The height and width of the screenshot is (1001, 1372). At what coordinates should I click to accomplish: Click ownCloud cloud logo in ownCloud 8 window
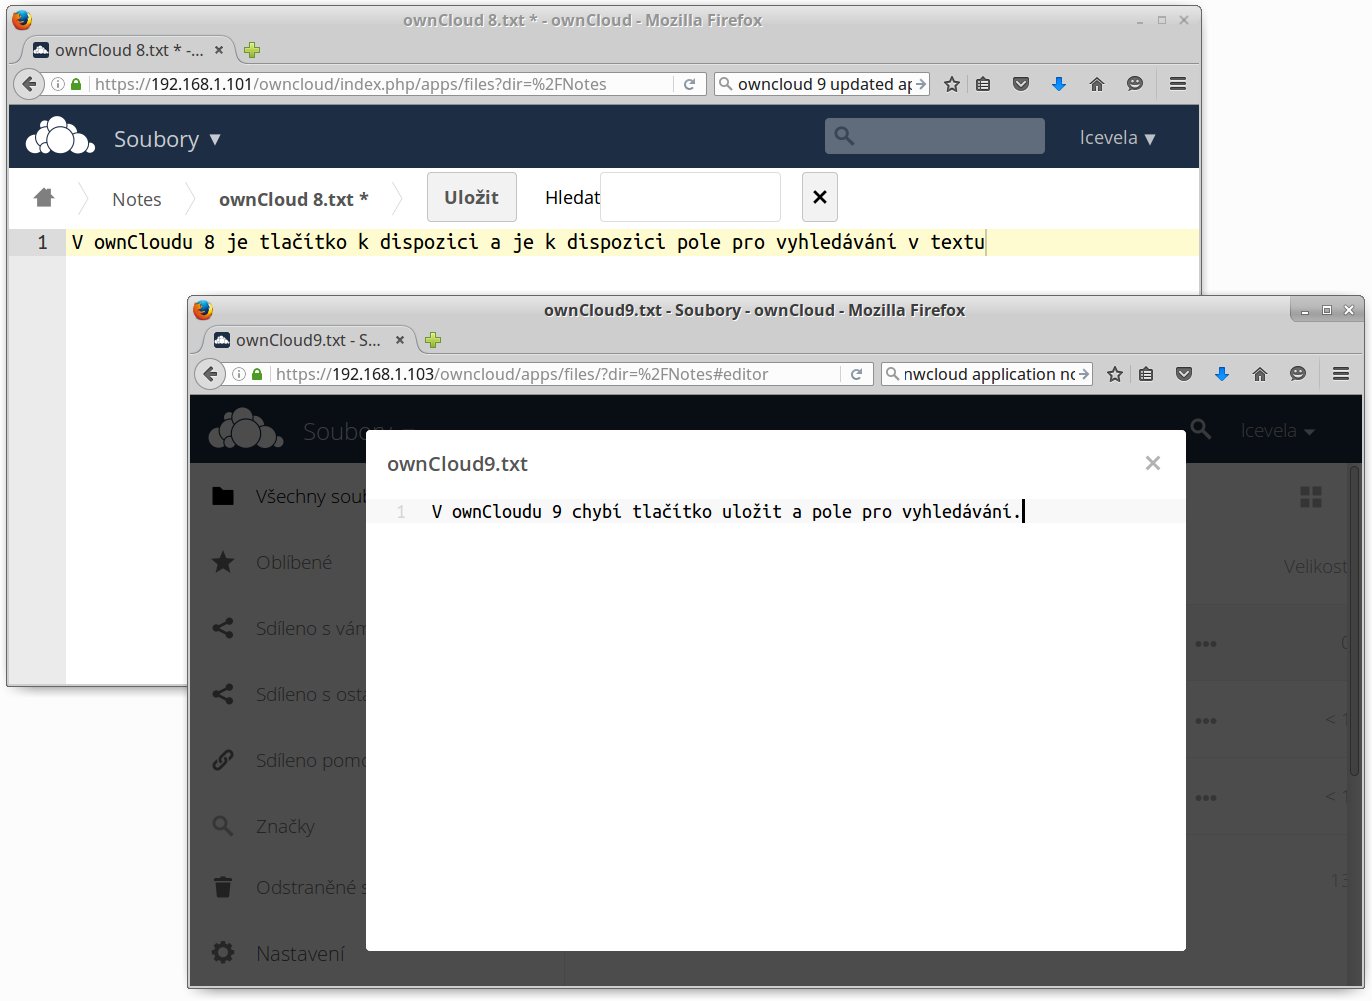coord(60,136)
